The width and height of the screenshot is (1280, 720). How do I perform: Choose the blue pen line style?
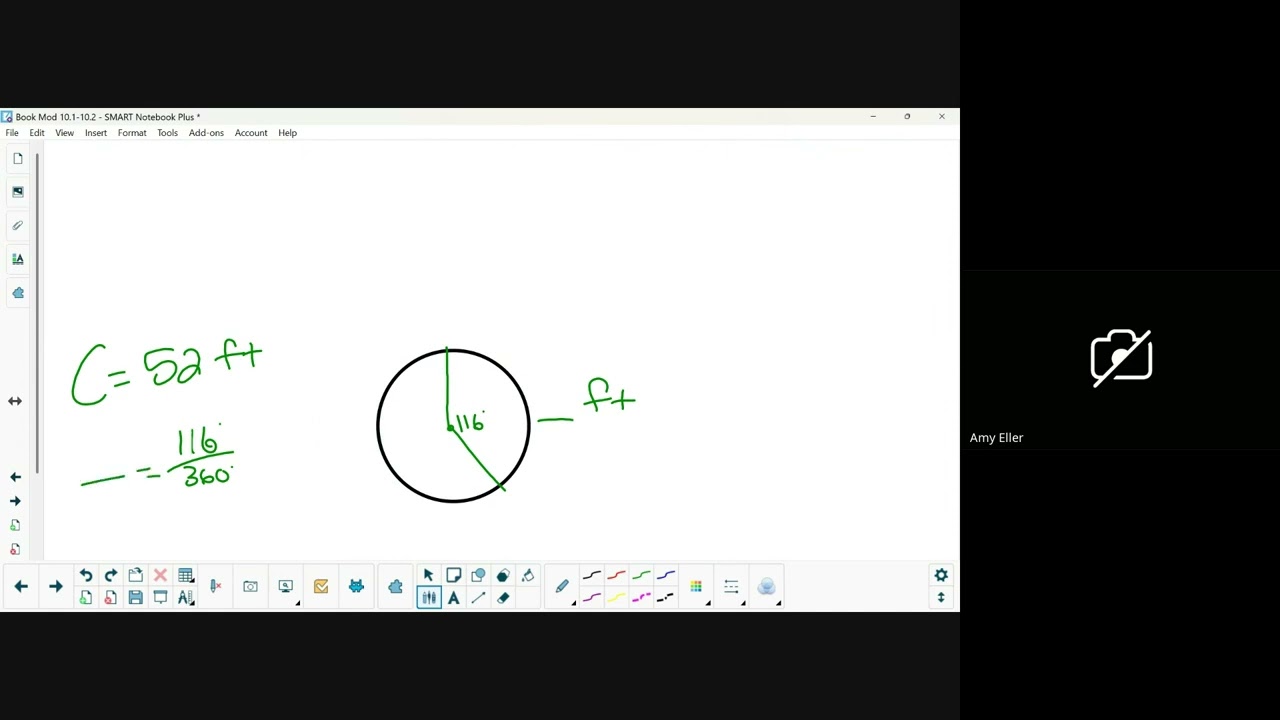[x=666, y=575]
